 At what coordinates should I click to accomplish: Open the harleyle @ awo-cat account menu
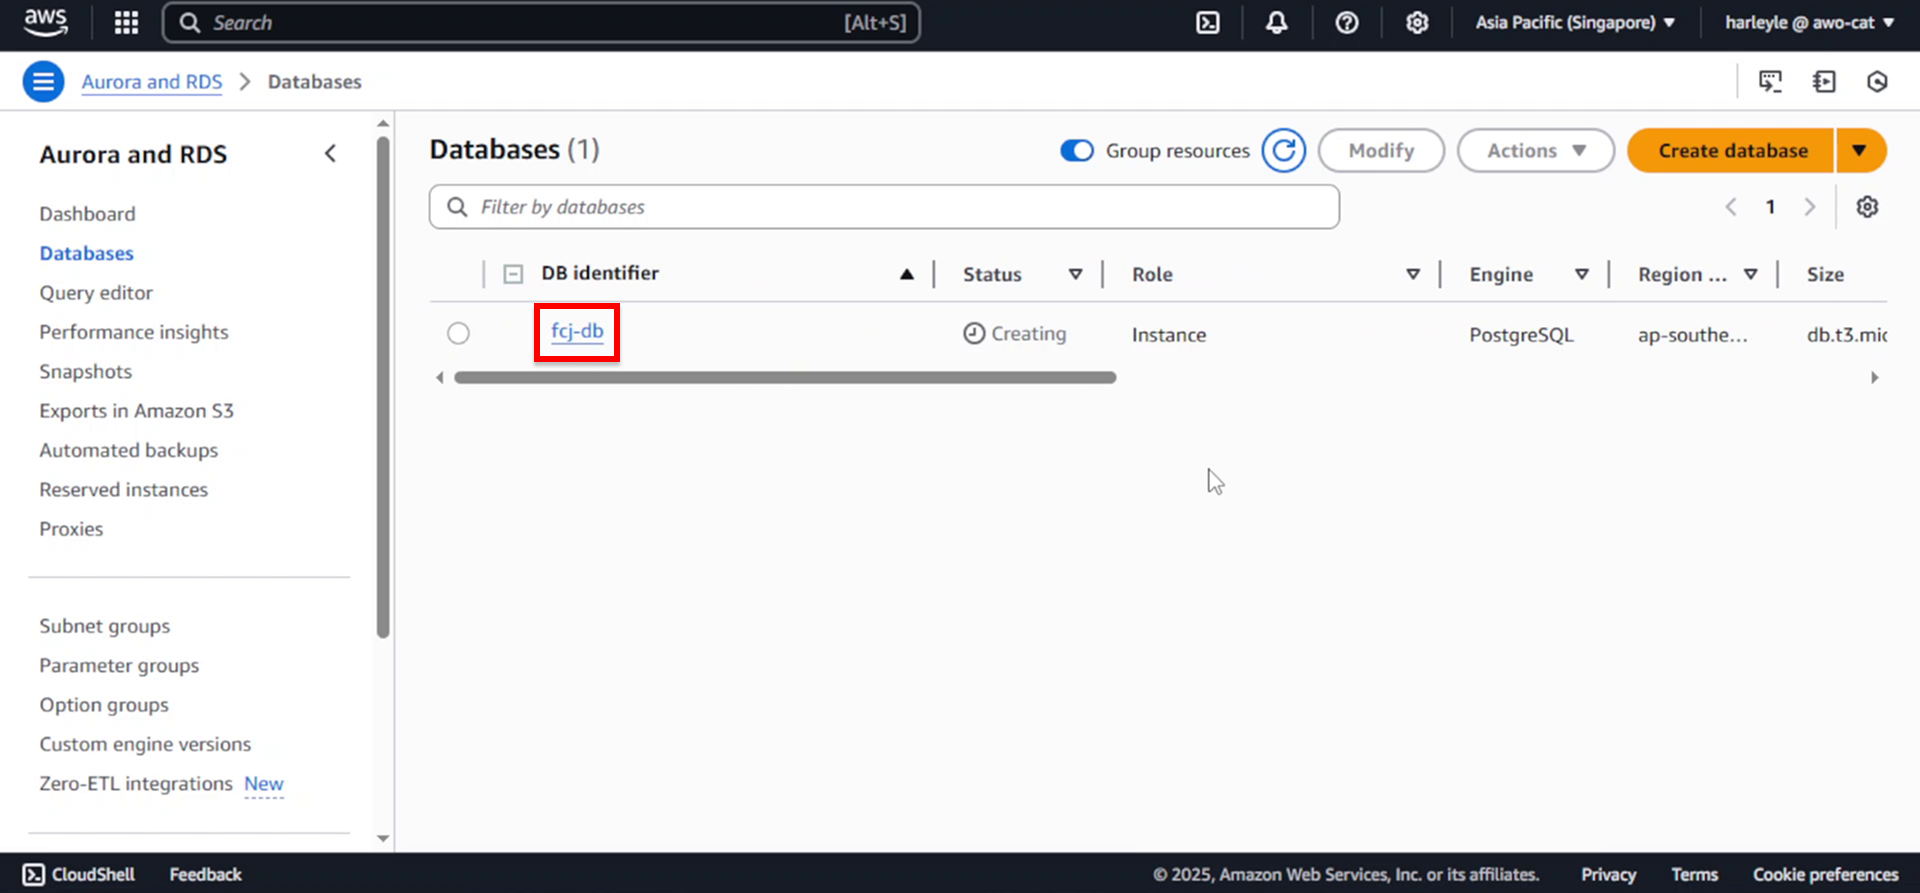pyautogui.click(x=1809, y=22)
